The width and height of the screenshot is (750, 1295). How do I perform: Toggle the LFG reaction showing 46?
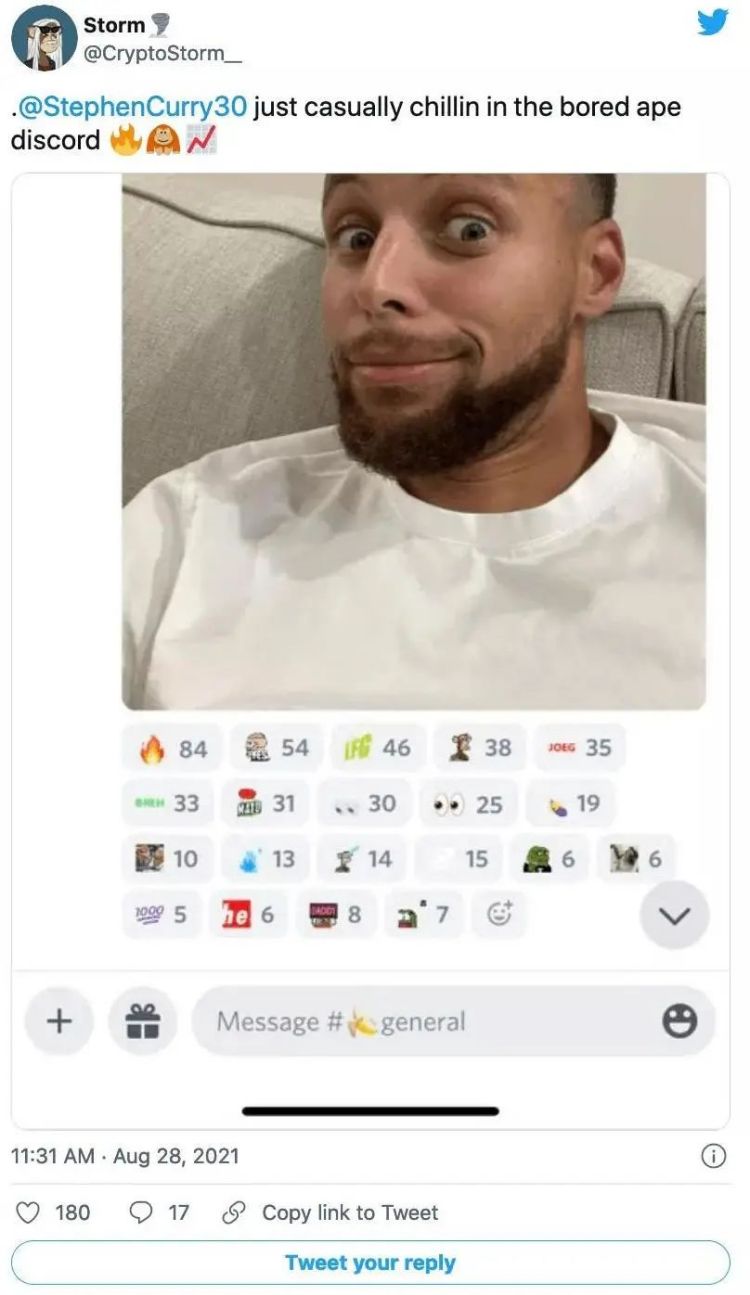377,748
